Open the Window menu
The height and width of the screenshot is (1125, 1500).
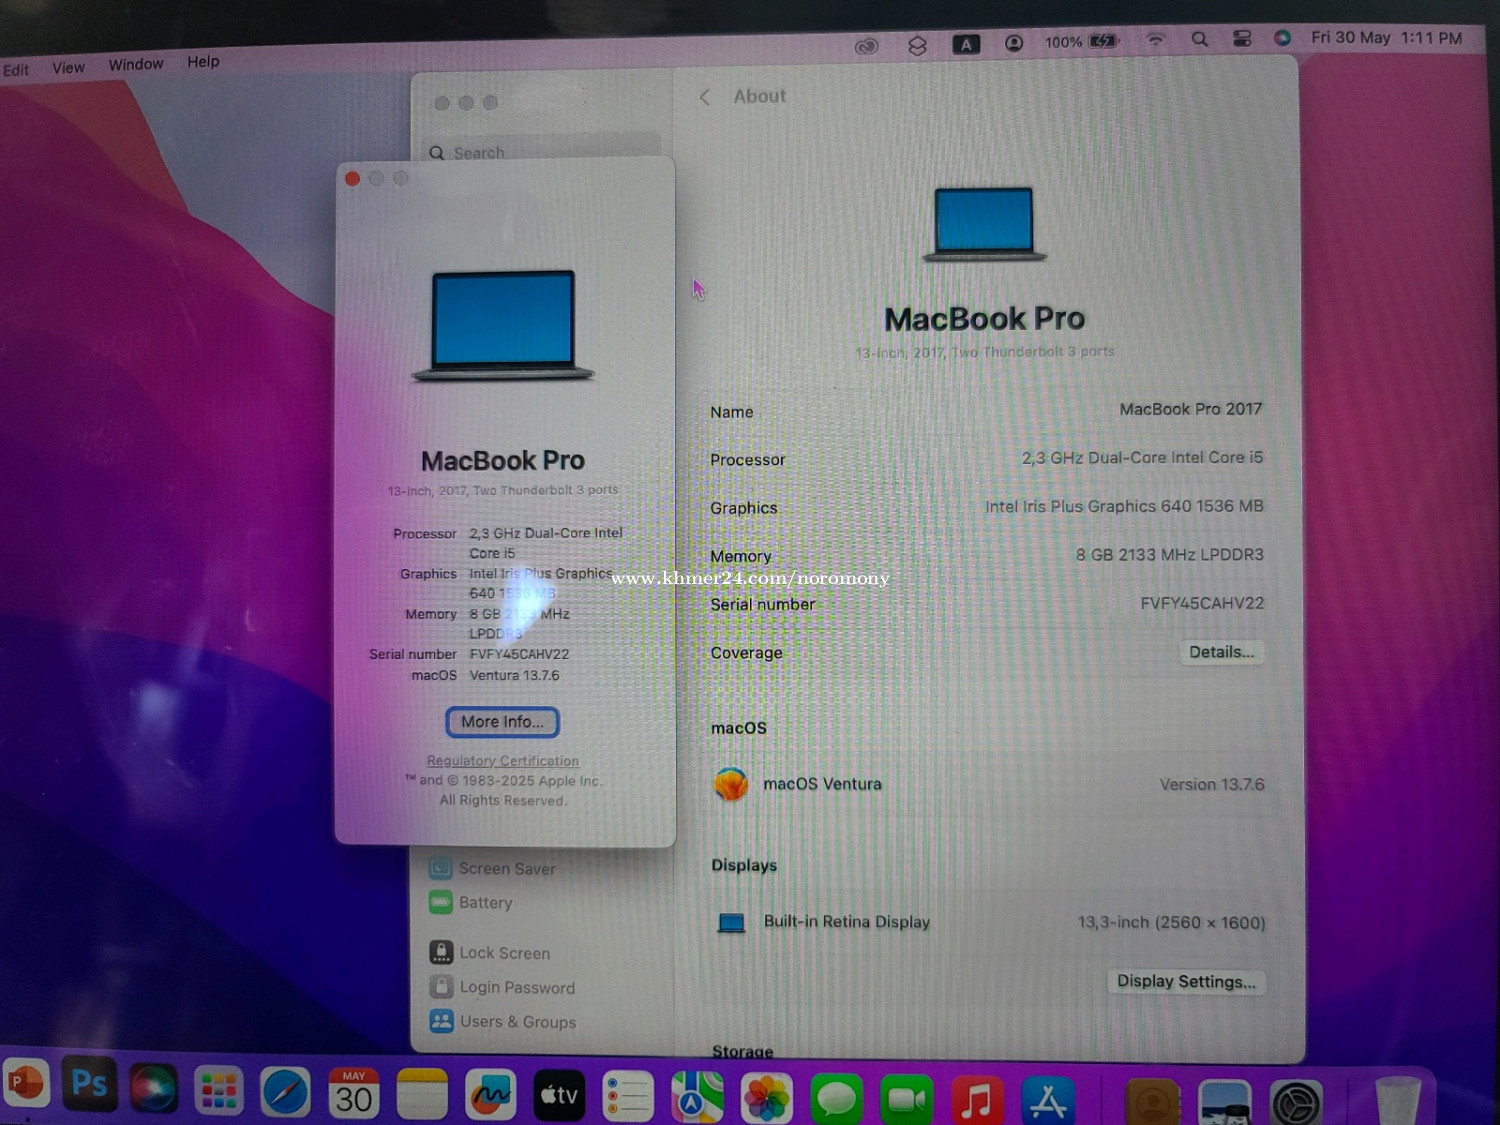click(x=136, y=65)
